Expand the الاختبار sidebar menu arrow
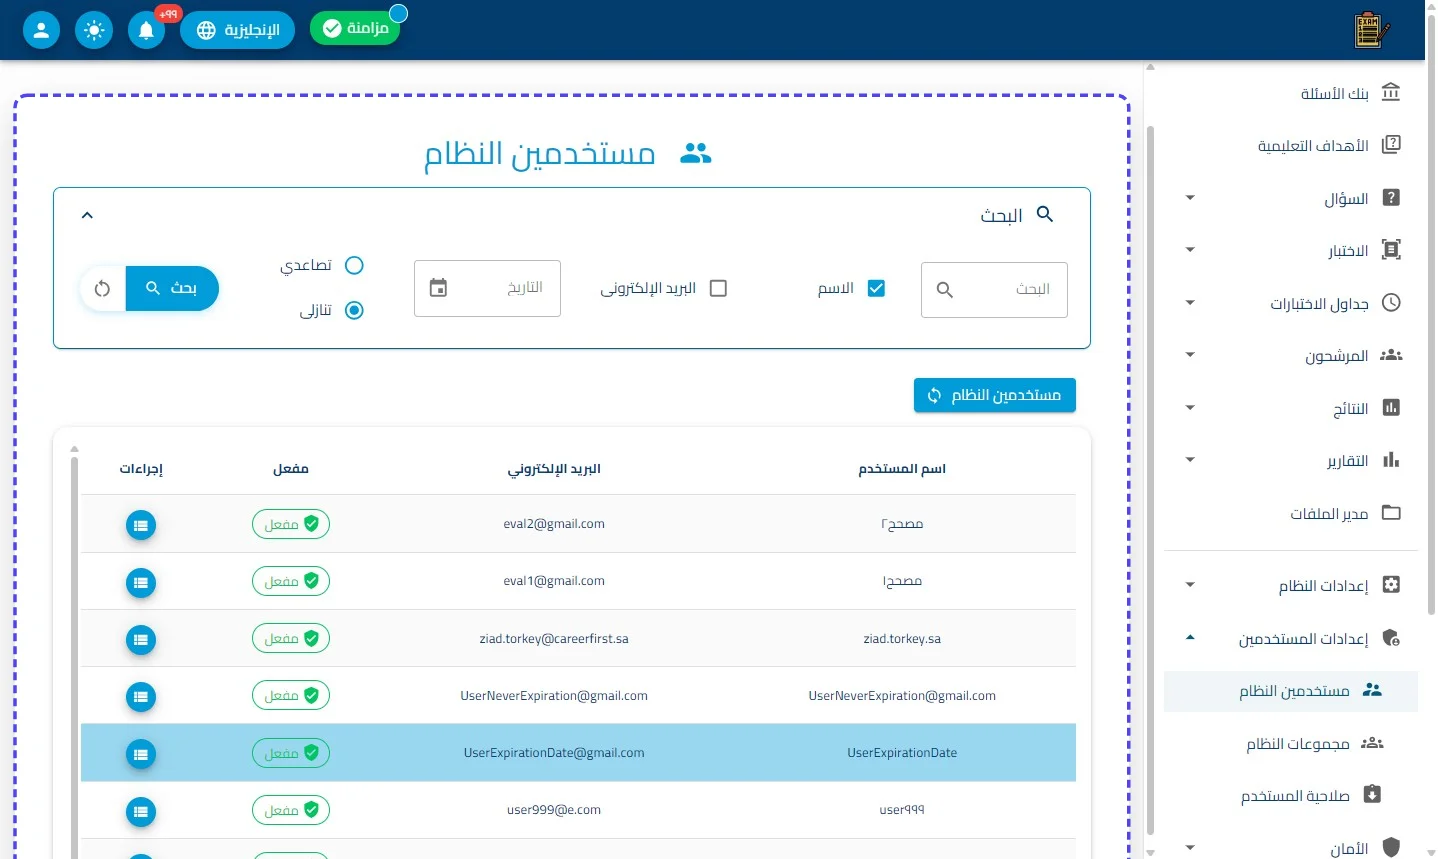The width and height of the screenshot is (1438, 859). [1190, 250]
